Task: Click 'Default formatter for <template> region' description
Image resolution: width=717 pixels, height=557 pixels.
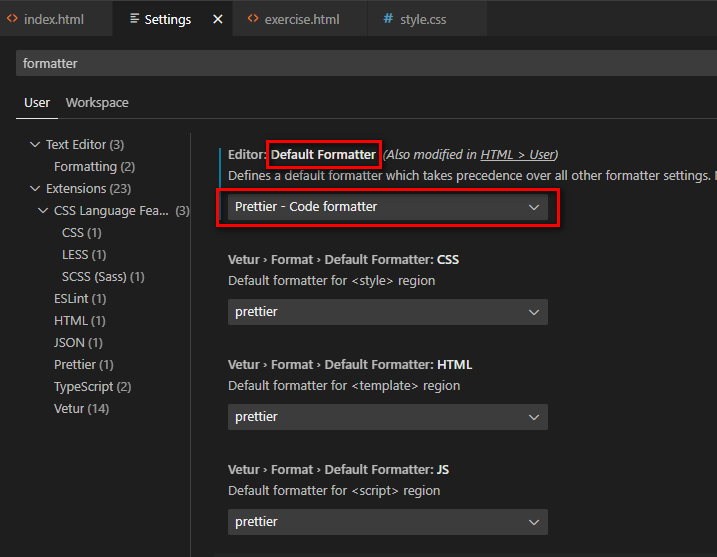Action: click(344, 386)
